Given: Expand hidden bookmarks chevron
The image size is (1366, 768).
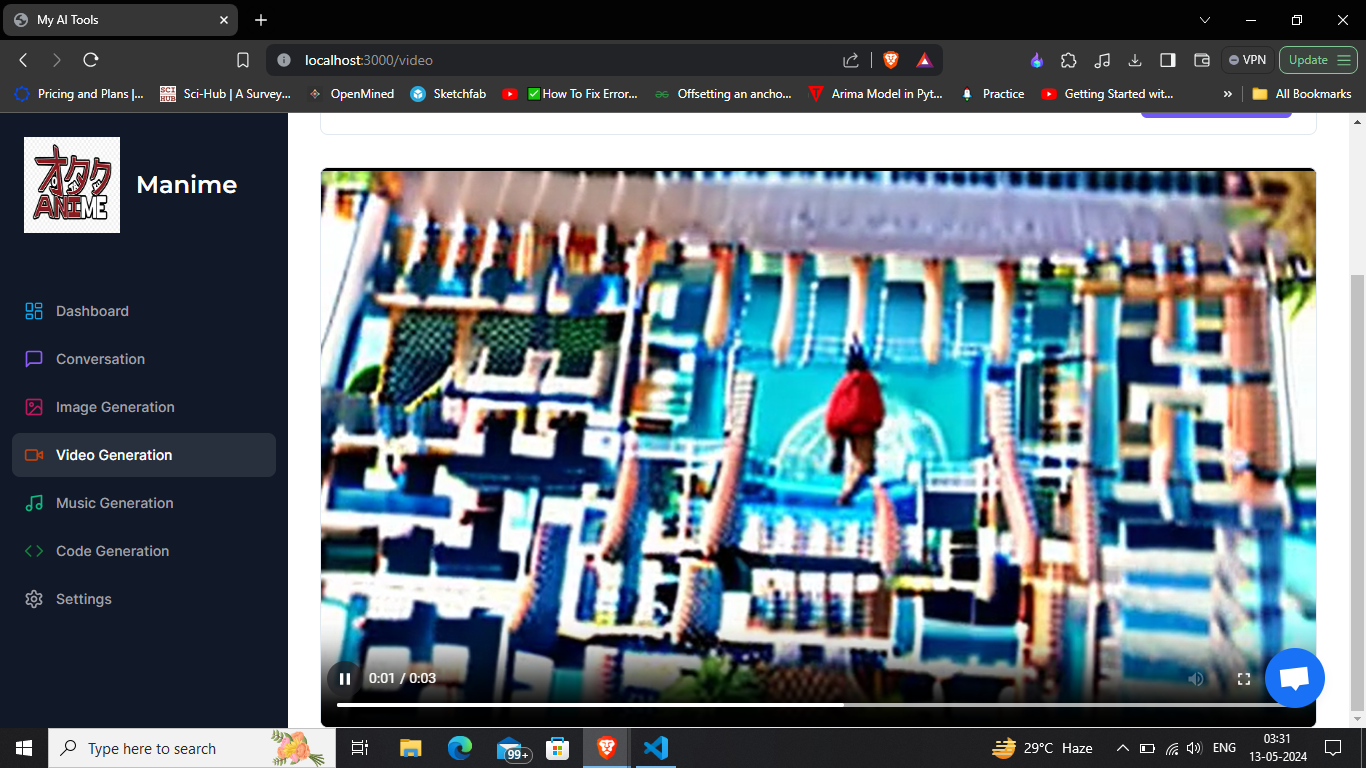Looking at the screenshot, I should point(1227,94).
